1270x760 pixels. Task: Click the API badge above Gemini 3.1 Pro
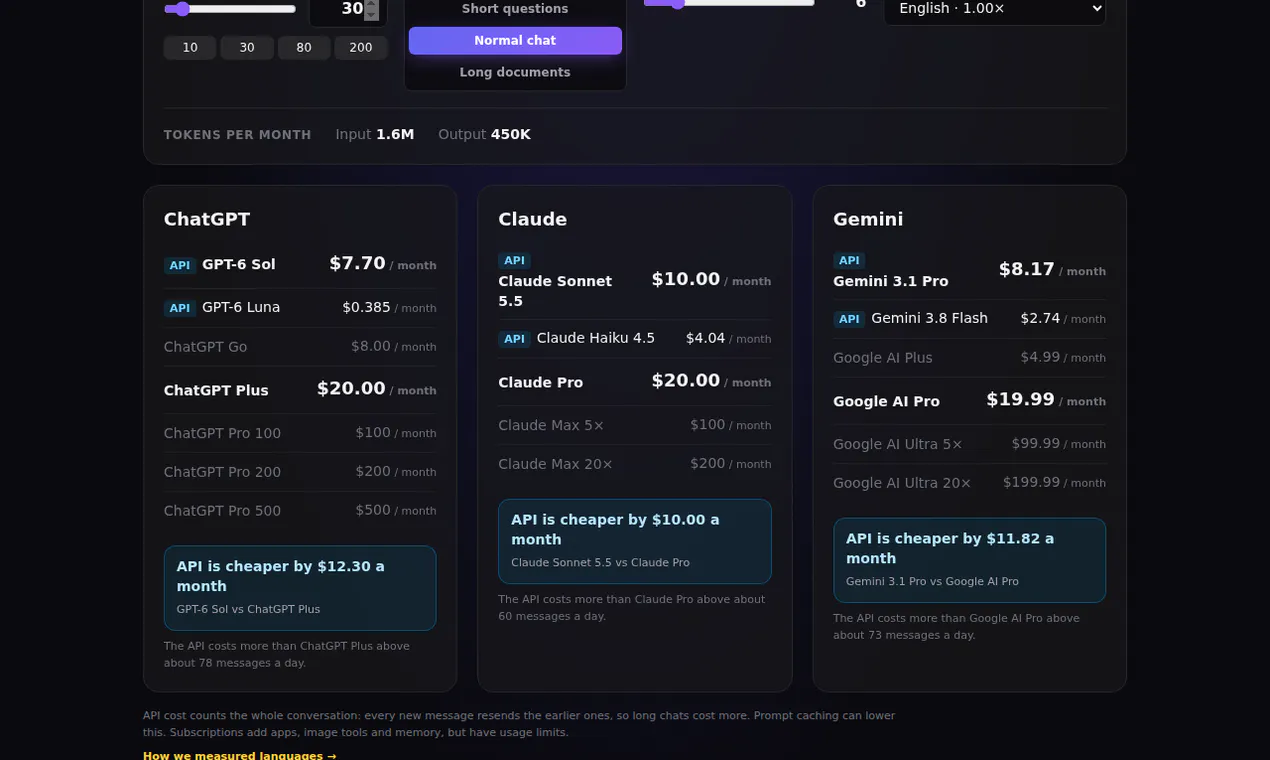coord(849,260)
